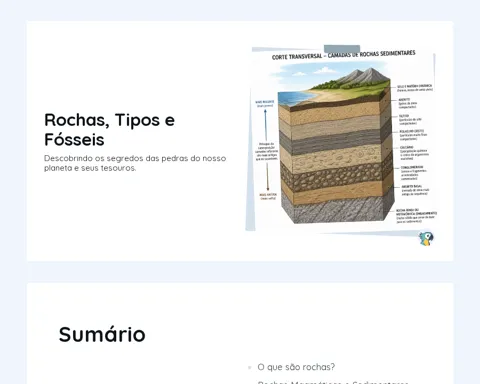
Task: Click the "Sumário" heading
Action: (102, 334)
